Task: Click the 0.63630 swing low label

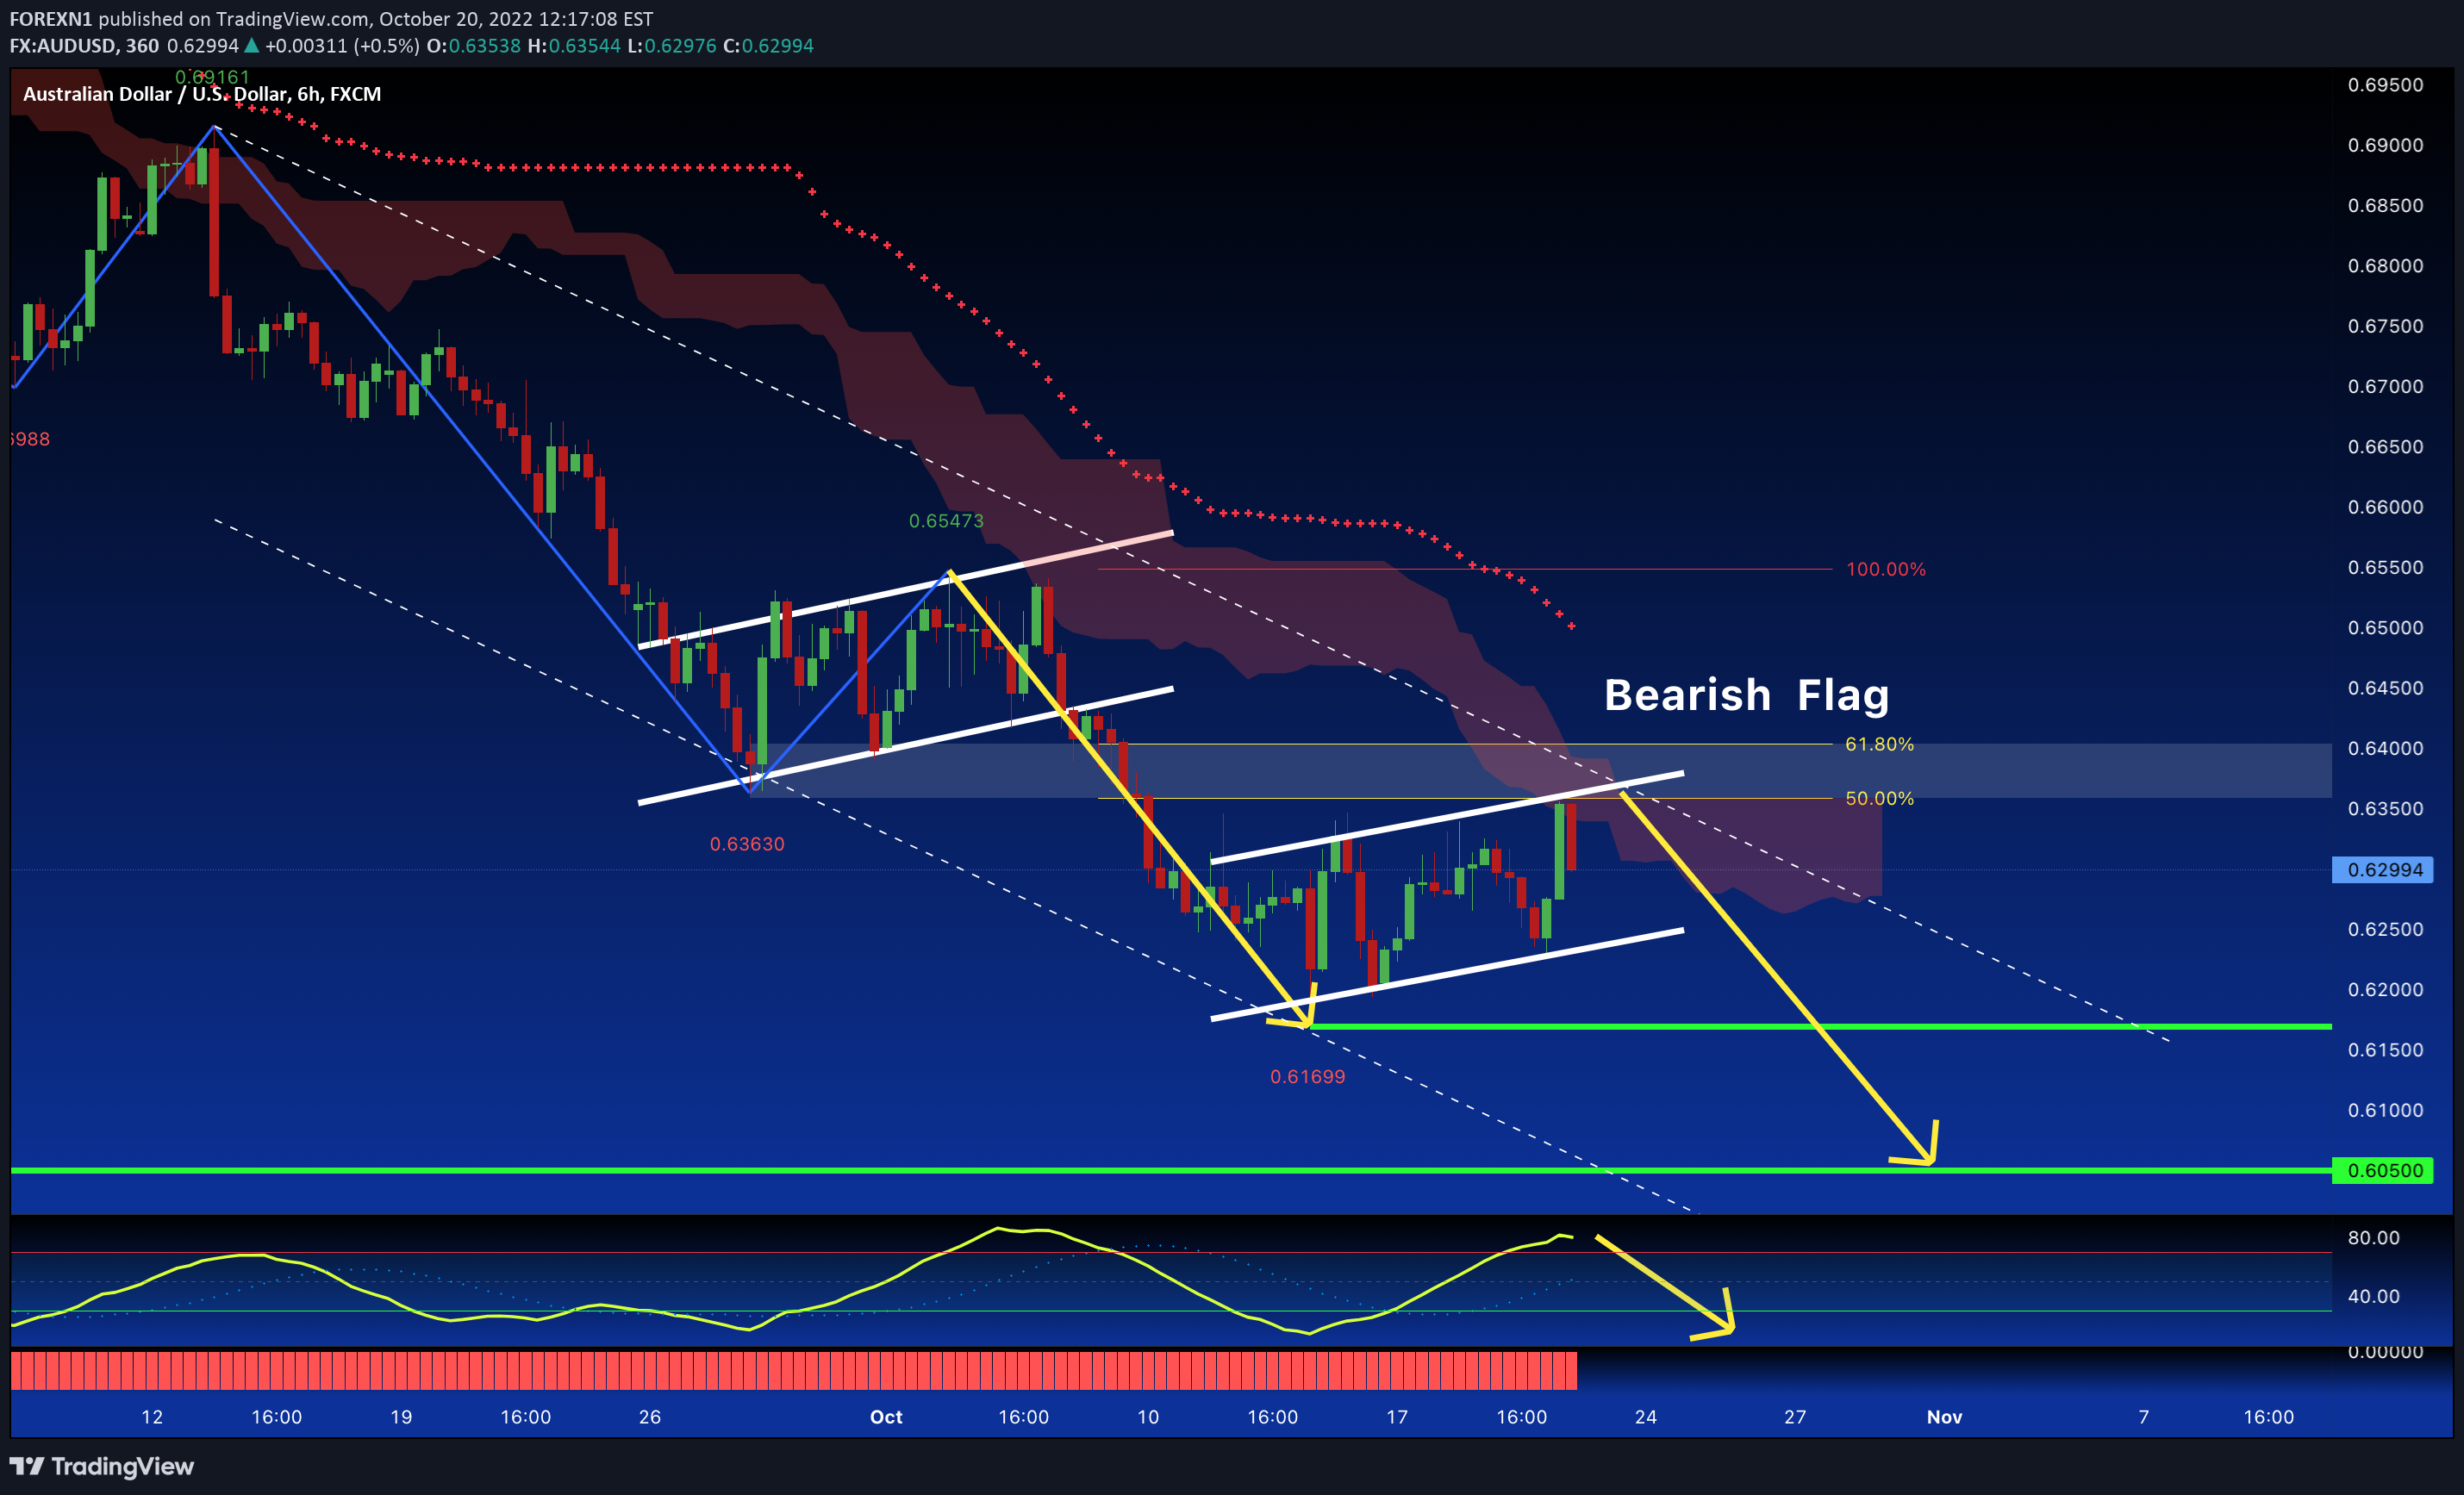Action: click(x=747, y=844)
